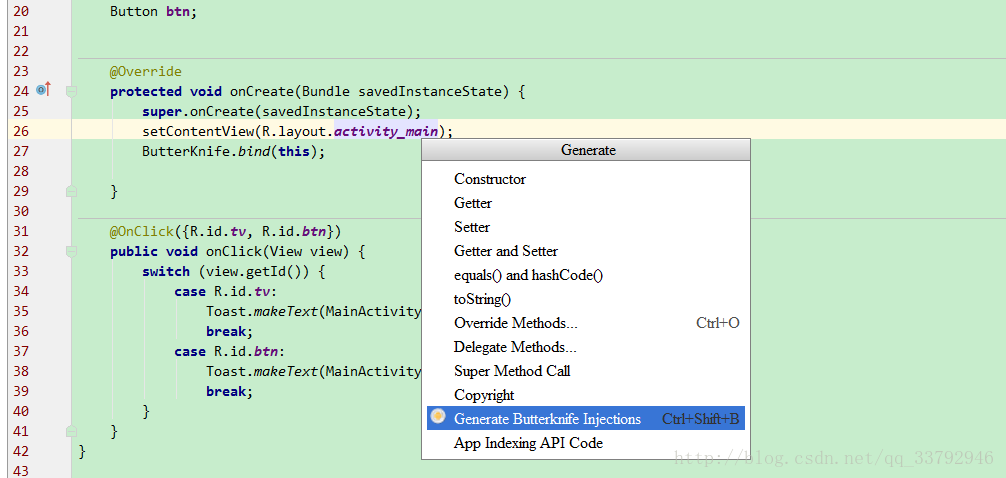
Task: Collapse the onClick method fold marker
Action: 71,251
